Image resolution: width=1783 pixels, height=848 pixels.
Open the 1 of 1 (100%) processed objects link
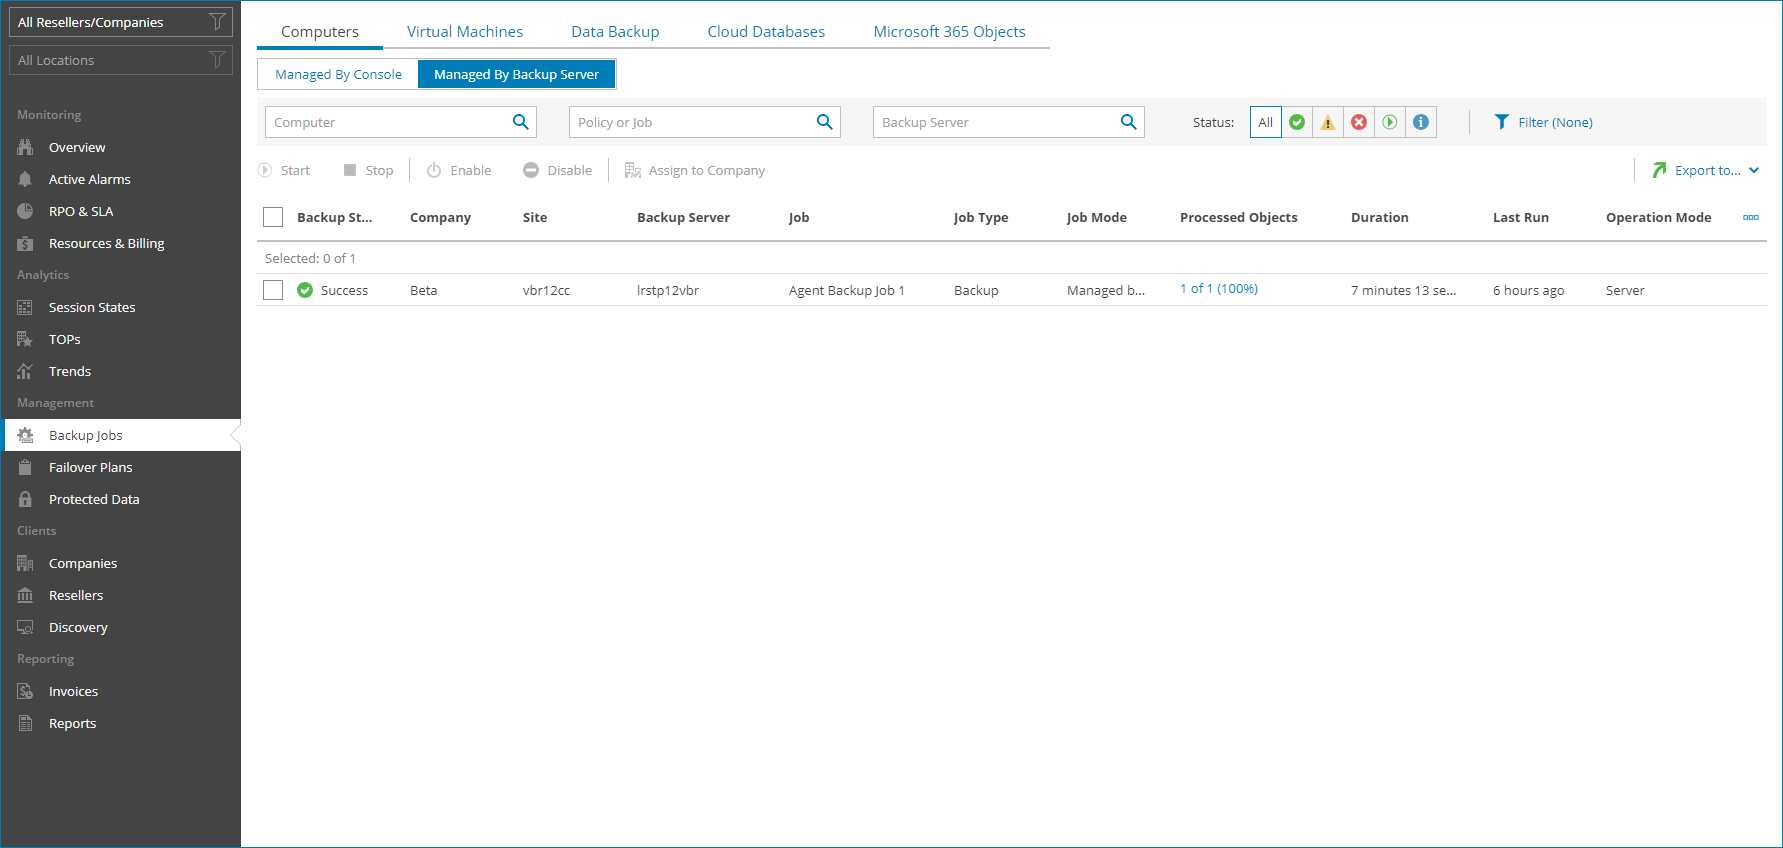click(x=1219, y=289)
